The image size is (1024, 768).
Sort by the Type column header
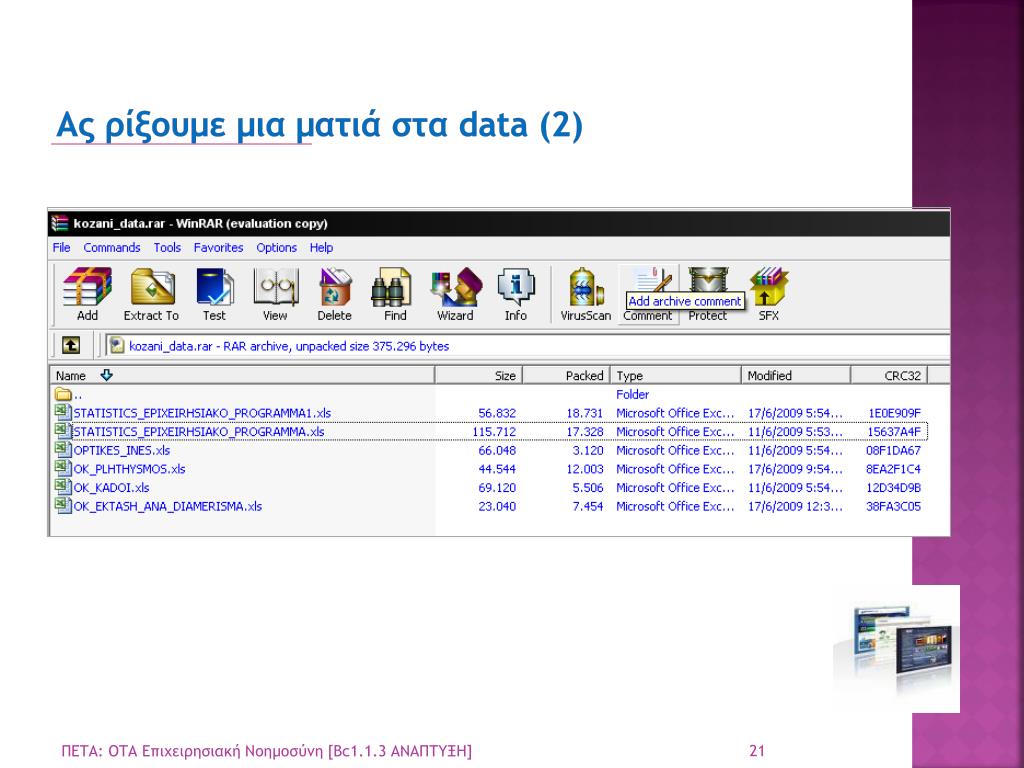(676, 376)
